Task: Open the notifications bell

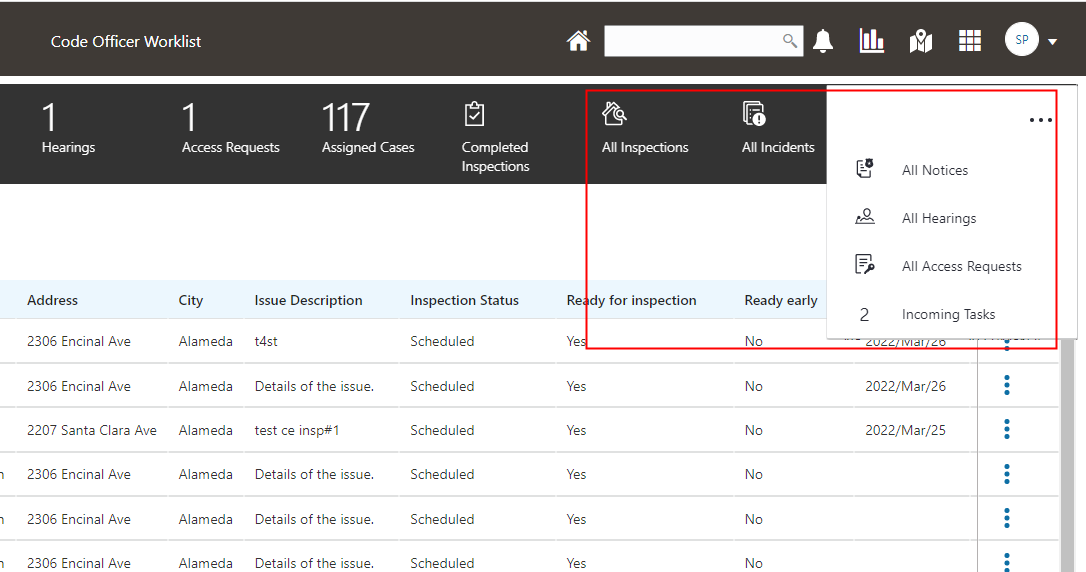Action: point(823,41)
